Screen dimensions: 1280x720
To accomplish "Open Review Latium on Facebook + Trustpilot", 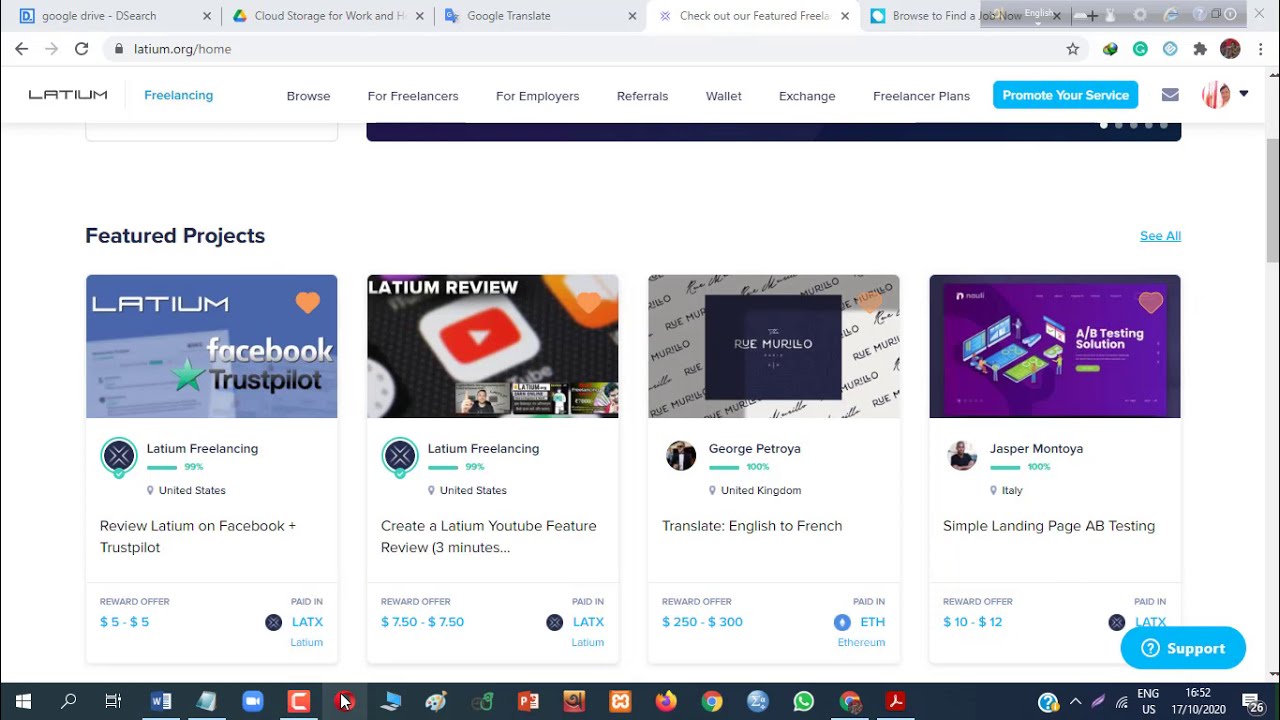I will [198, 537].
